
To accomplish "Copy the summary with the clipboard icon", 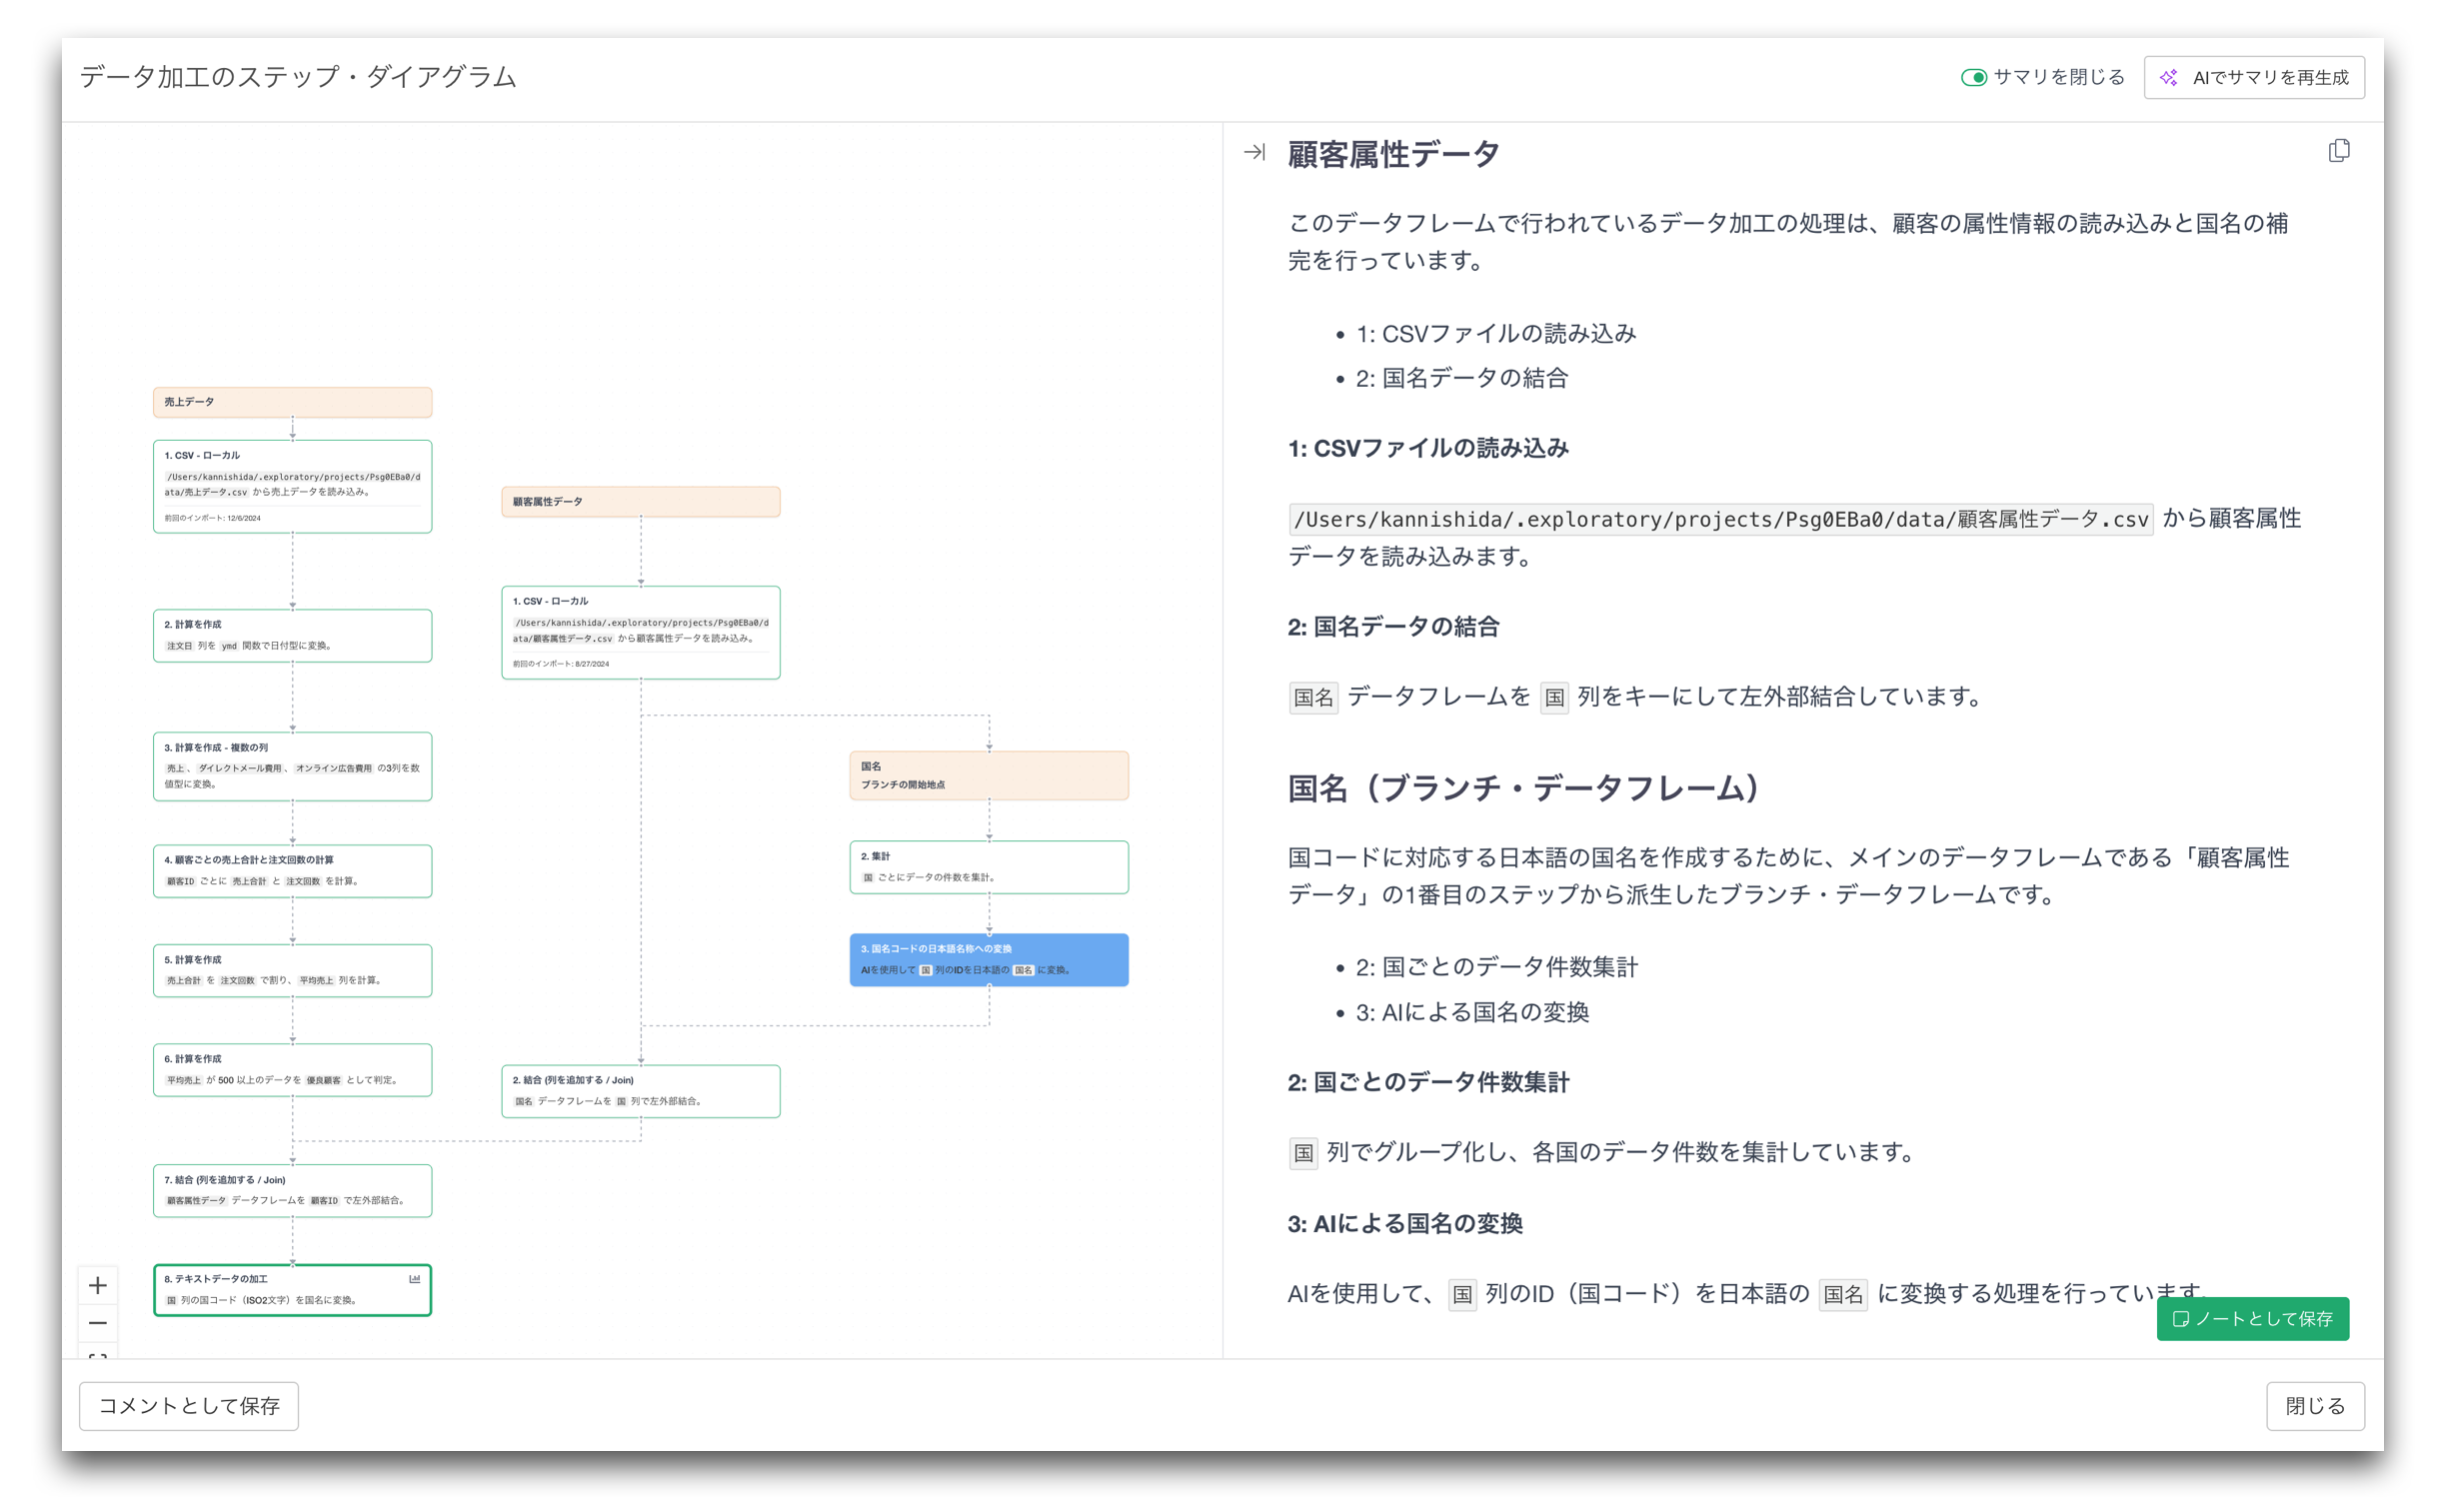I will (x=2338, y=151).
